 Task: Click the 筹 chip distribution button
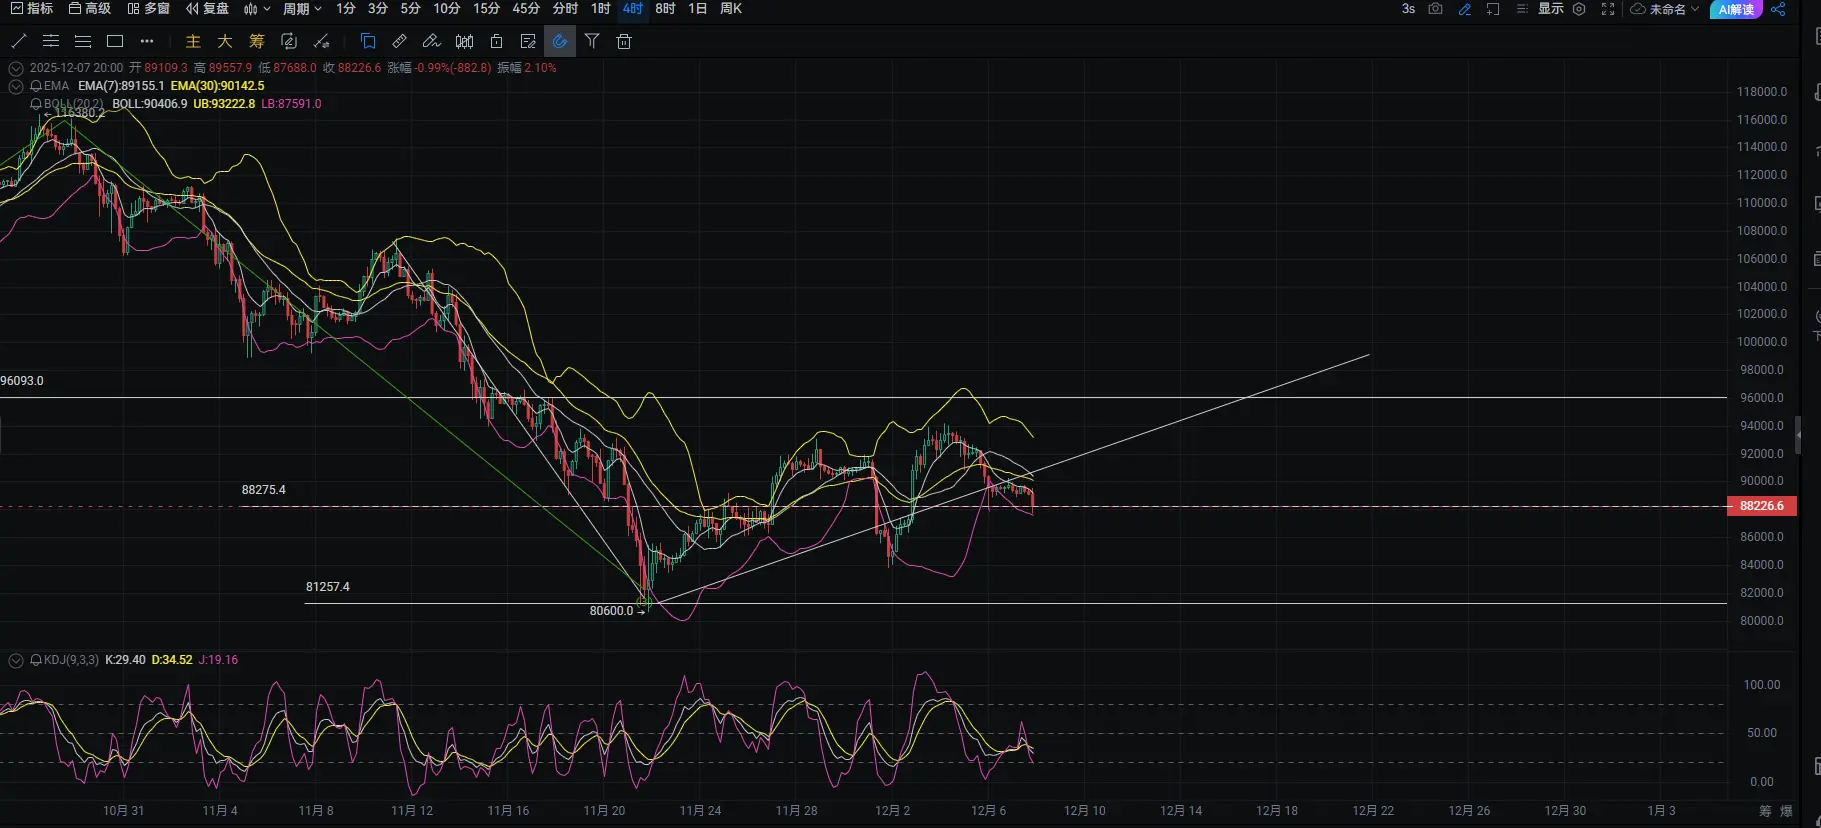pyautogui.click(x=257, y=41)
